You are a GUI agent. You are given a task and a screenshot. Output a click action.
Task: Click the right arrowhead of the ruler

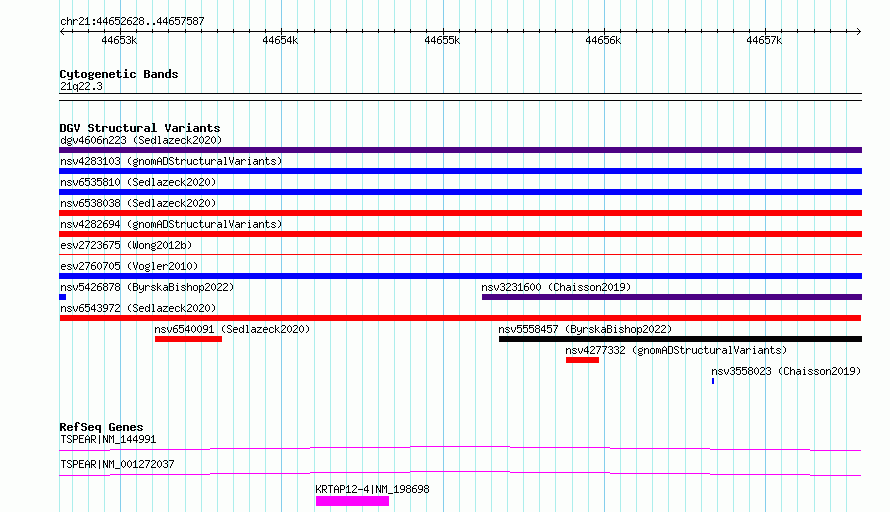tap(858, 32)
